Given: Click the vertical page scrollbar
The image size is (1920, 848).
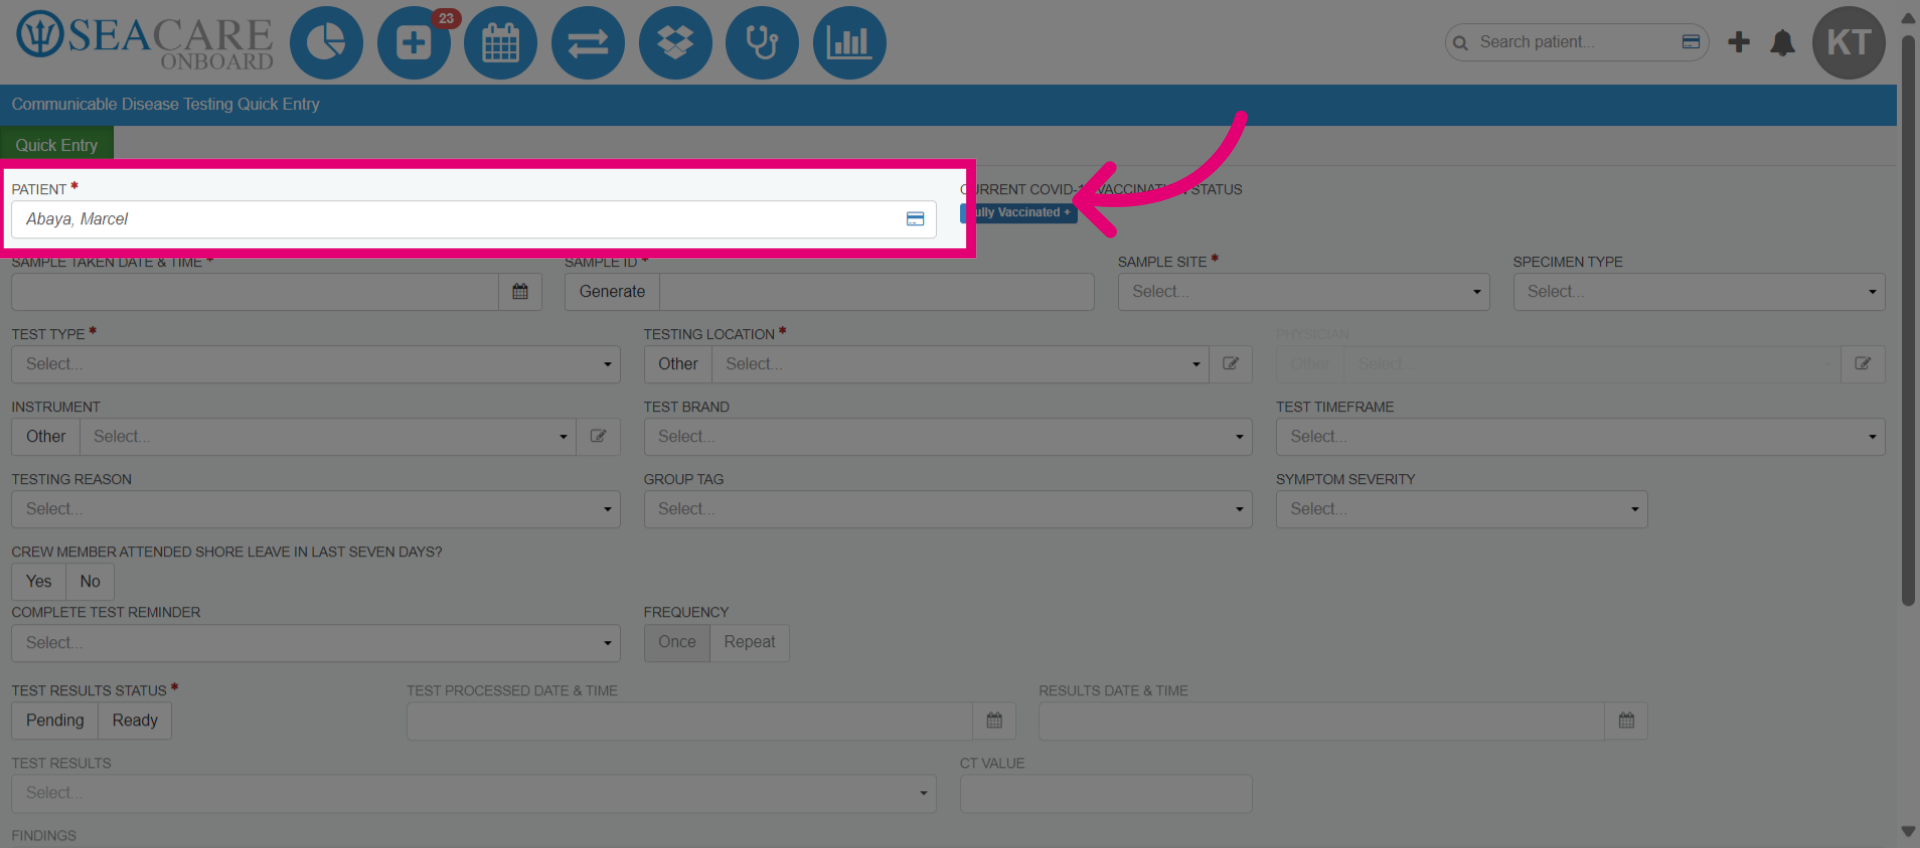Looking at the screenshot, I should click(x=1908, y=320).
